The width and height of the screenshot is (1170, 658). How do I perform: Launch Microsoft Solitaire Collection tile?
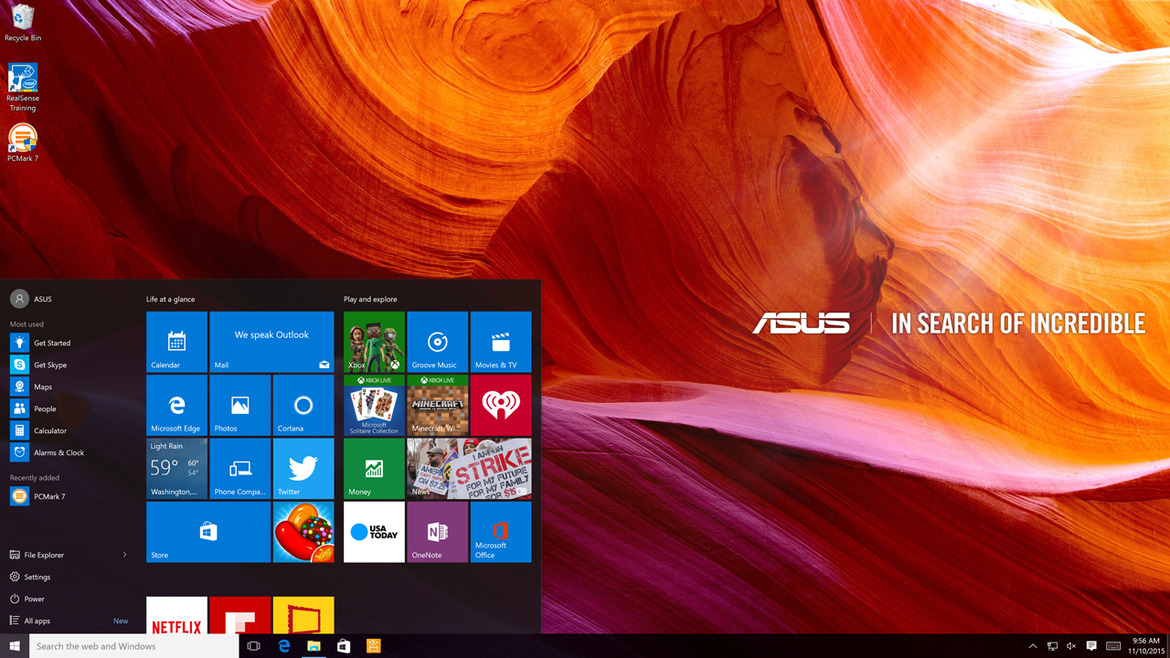click(375, 405)
